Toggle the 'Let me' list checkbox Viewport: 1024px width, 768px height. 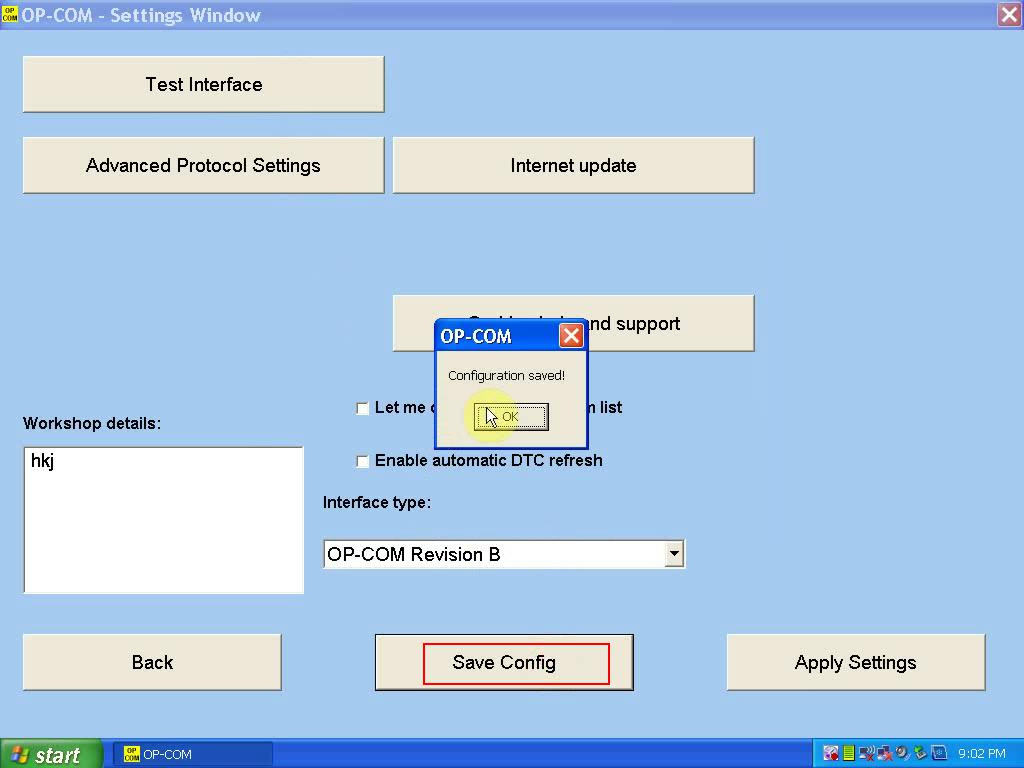tap(362, 408)
